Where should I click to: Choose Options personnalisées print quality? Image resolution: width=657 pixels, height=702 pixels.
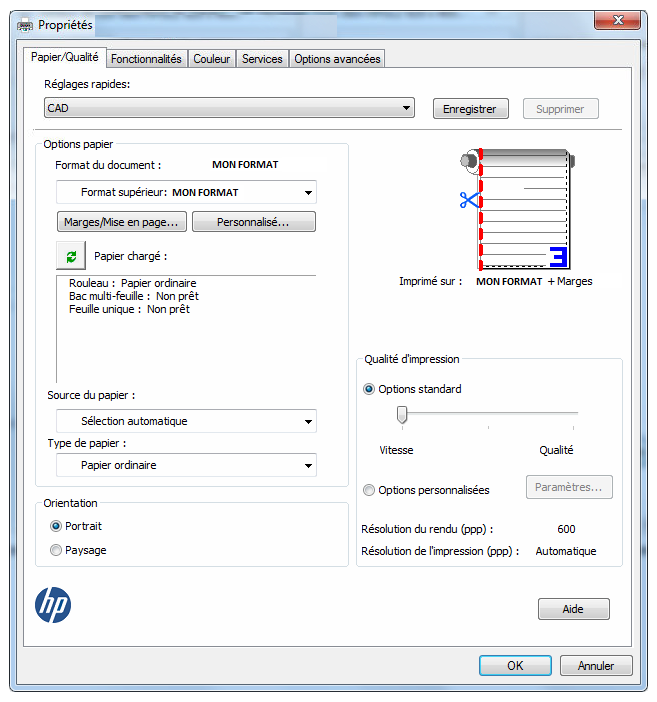[370, 490]
